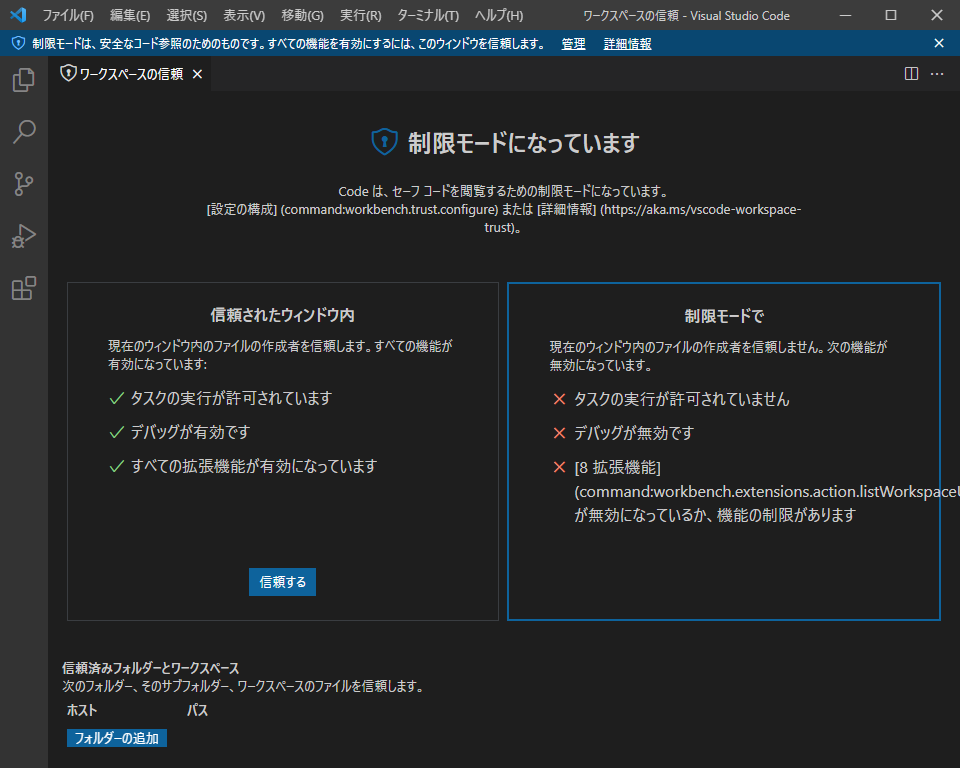Click the 管理 link in the banner
This screenshot has height=768, width=960.
pyautogui.click(x=573, y=44)
